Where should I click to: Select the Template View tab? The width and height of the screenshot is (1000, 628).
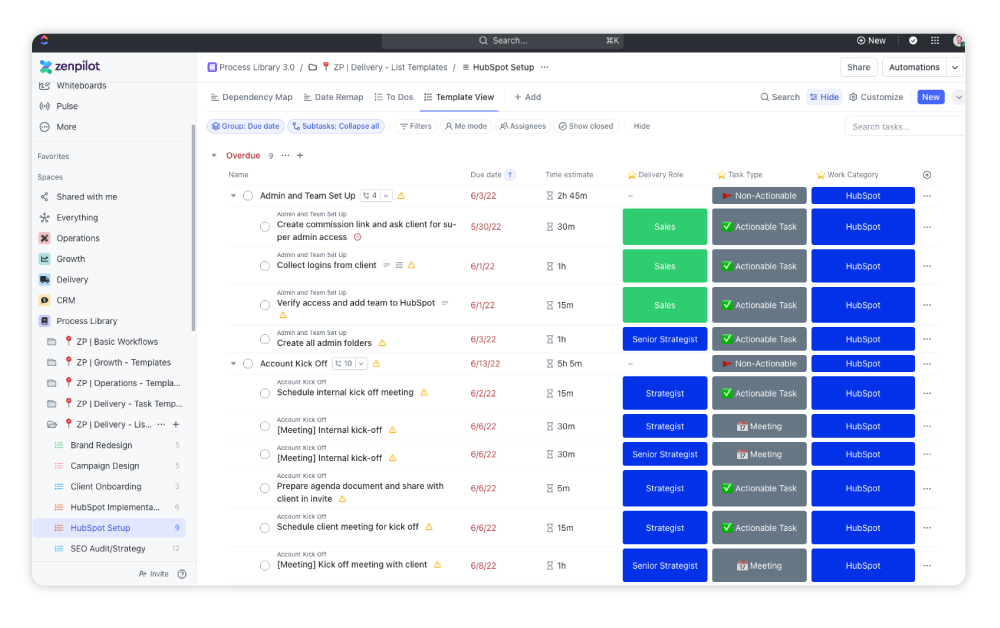(x=459, y=97)
